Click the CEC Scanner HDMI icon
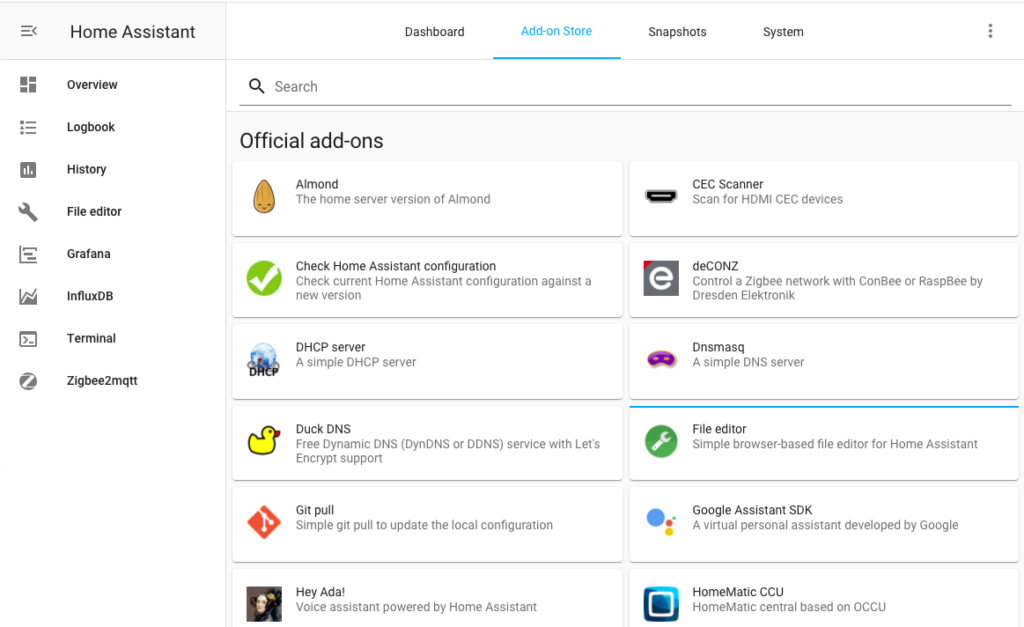The image size is (1024, 627). [x=661, y=196]
